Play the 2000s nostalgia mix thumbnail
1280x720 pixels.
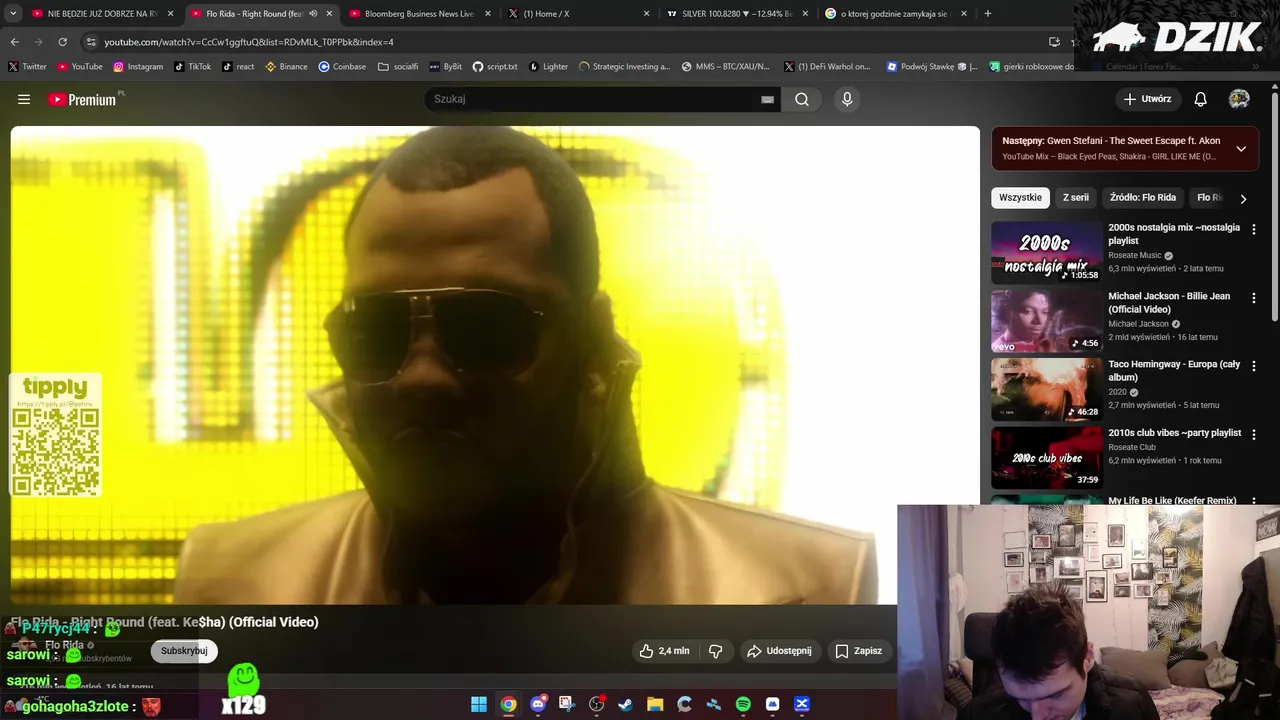1046,252
